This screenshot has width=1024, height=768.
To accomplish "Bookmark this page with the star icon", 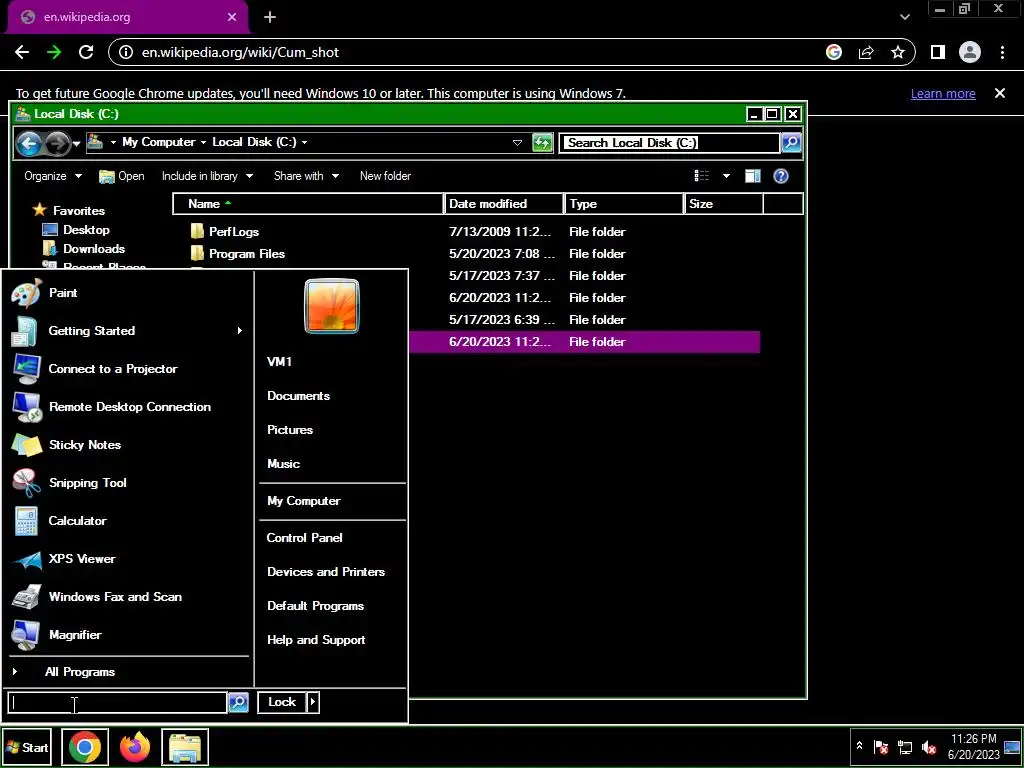I will (898, 52).
